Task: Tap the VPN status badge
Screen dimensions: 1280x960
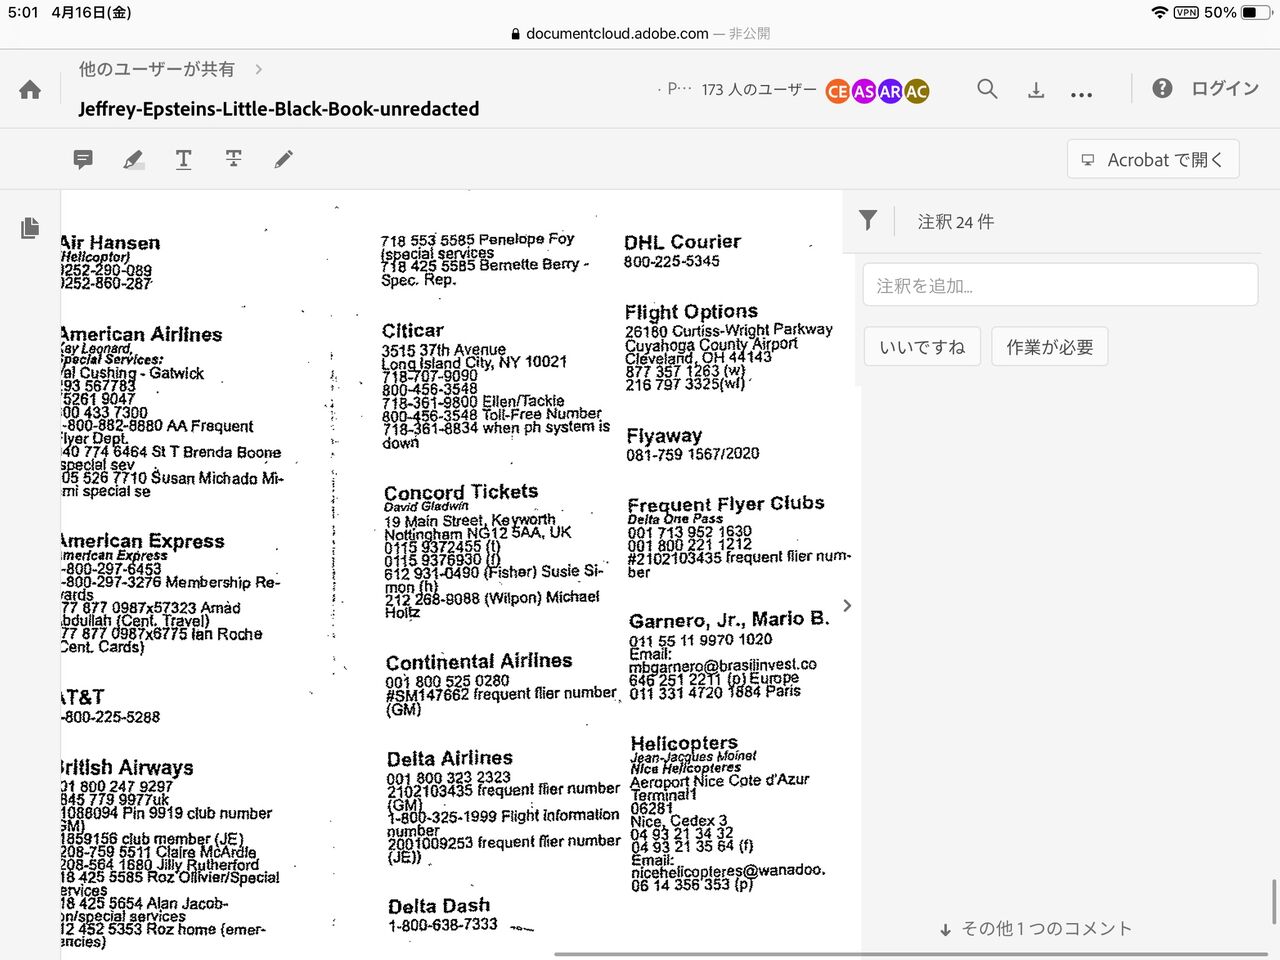Action: (x=1186, y=12)
